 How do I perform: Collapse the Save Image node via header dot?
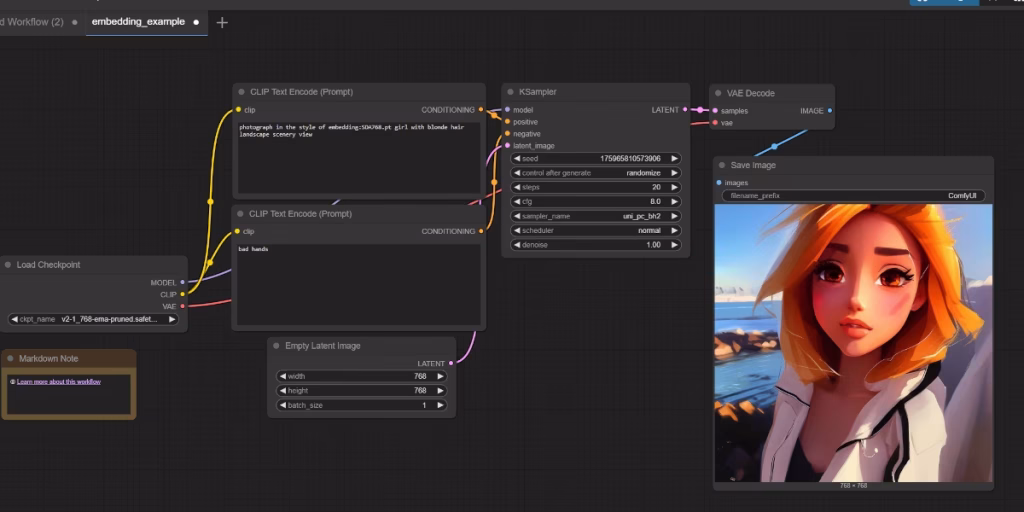[x=722, y=165]
